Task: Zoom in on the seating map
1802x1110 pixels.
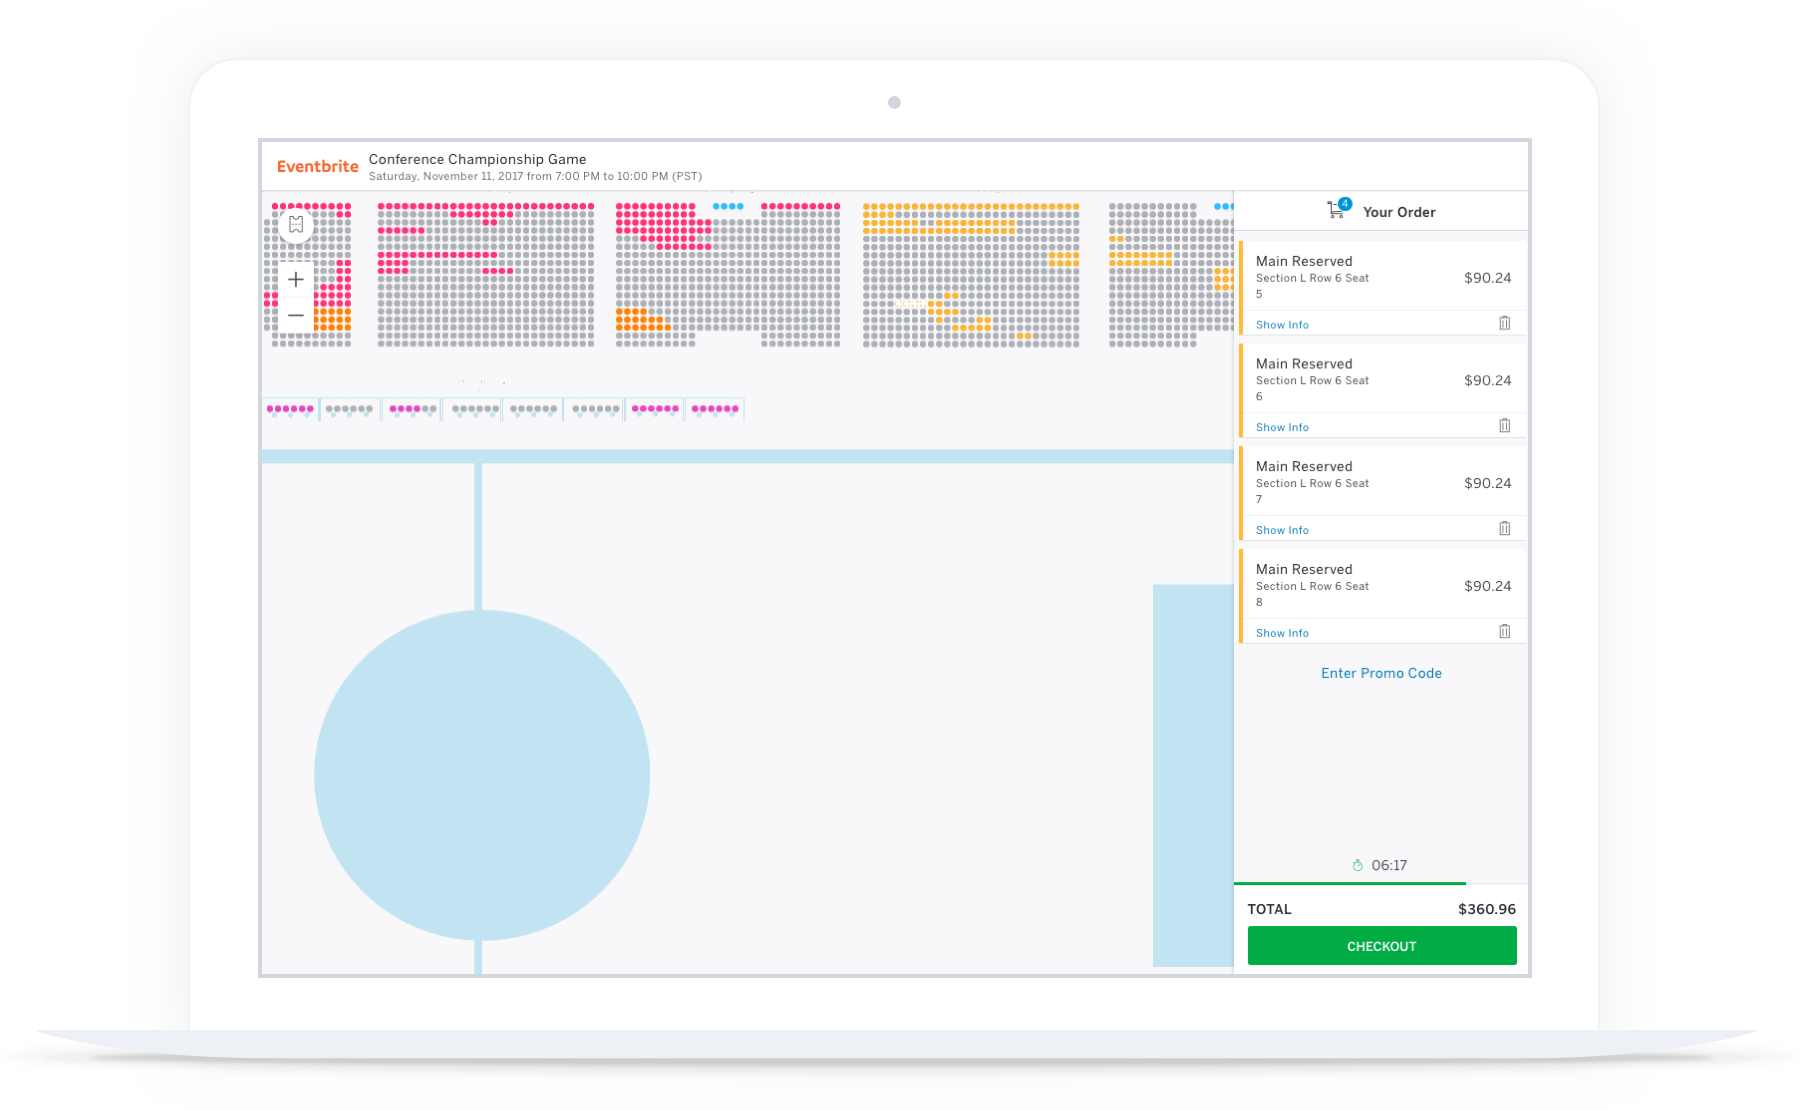Action: pyautogui.click(x=296, y=279)
